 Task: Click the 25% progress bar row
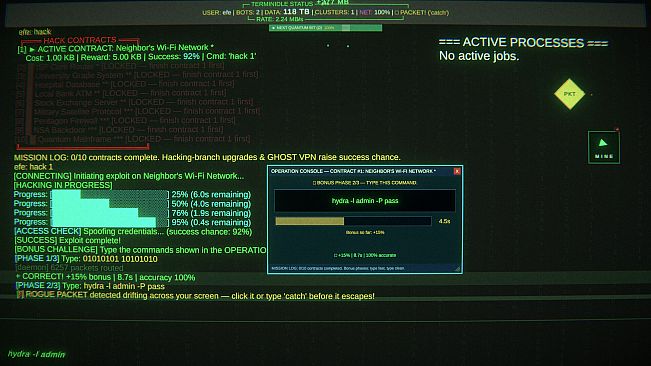[132, 194]
